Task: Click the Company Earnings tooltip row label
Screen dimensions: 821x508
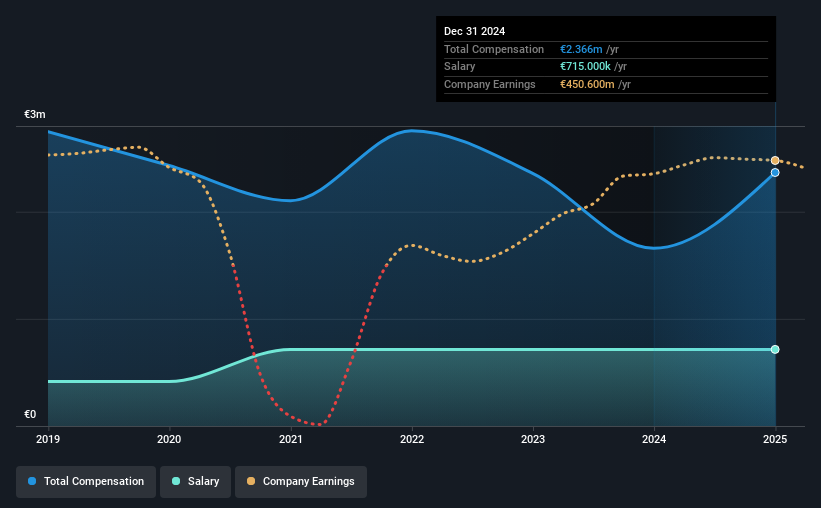Action: click(490, 84)
